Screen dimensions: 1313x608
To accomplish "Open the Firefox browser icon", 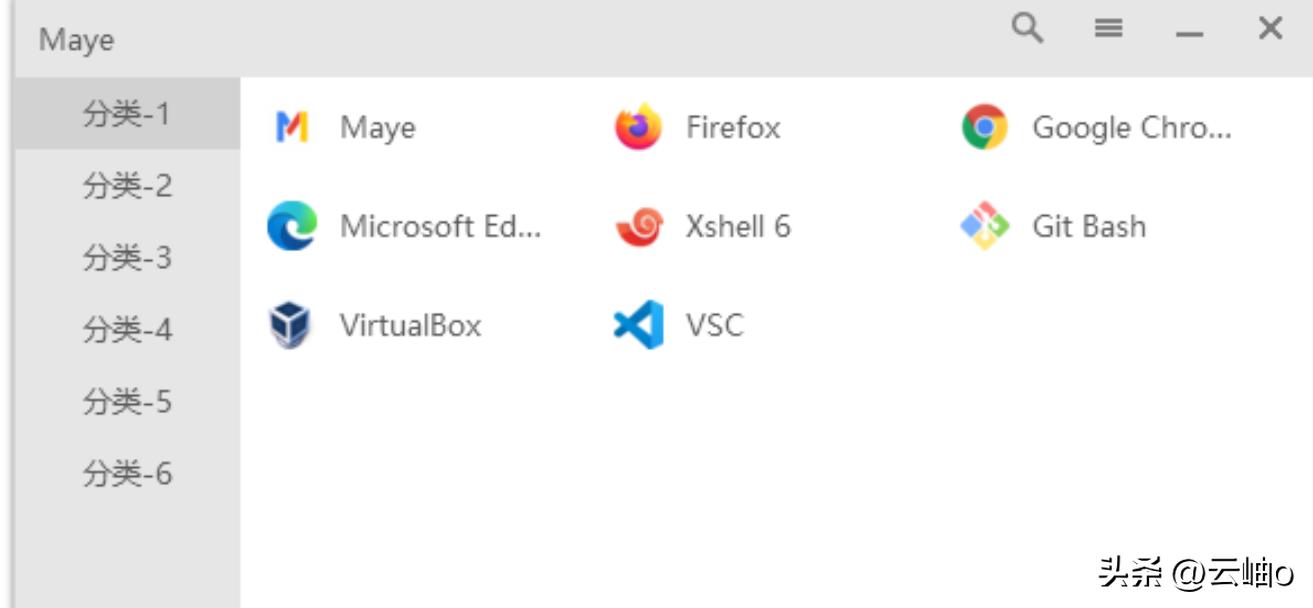I will (x=638, y=127).
